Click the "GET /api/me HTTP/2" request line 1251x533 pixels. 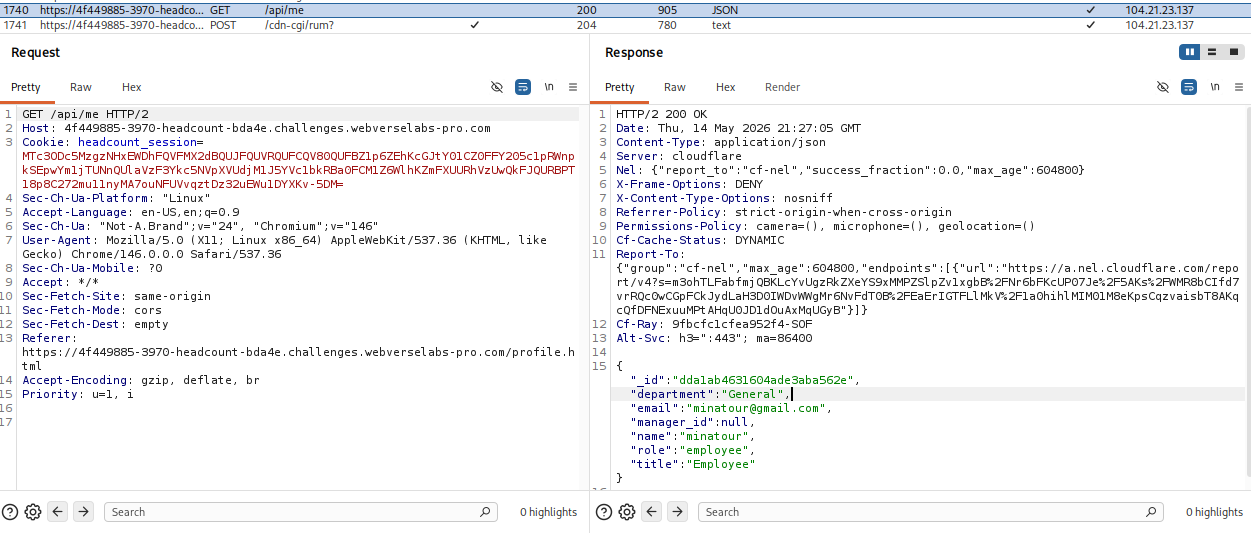click(x=85, y=114)
